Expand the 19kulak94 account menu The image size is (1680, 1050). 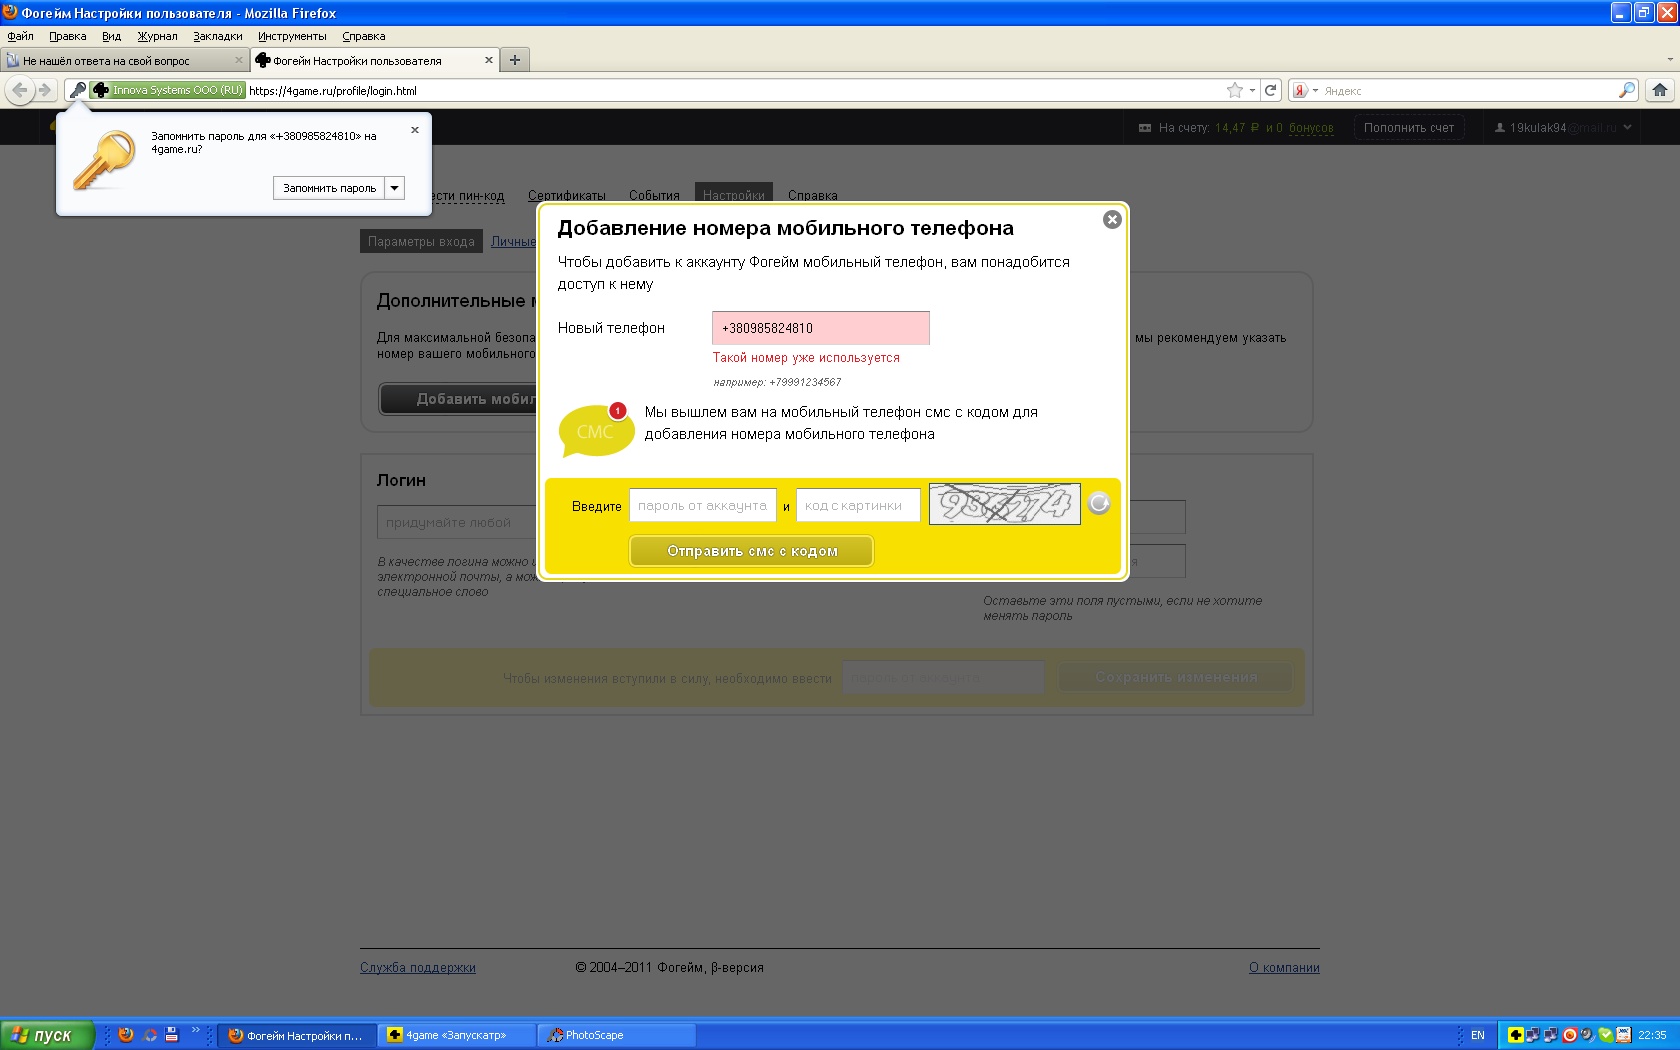1564,128
